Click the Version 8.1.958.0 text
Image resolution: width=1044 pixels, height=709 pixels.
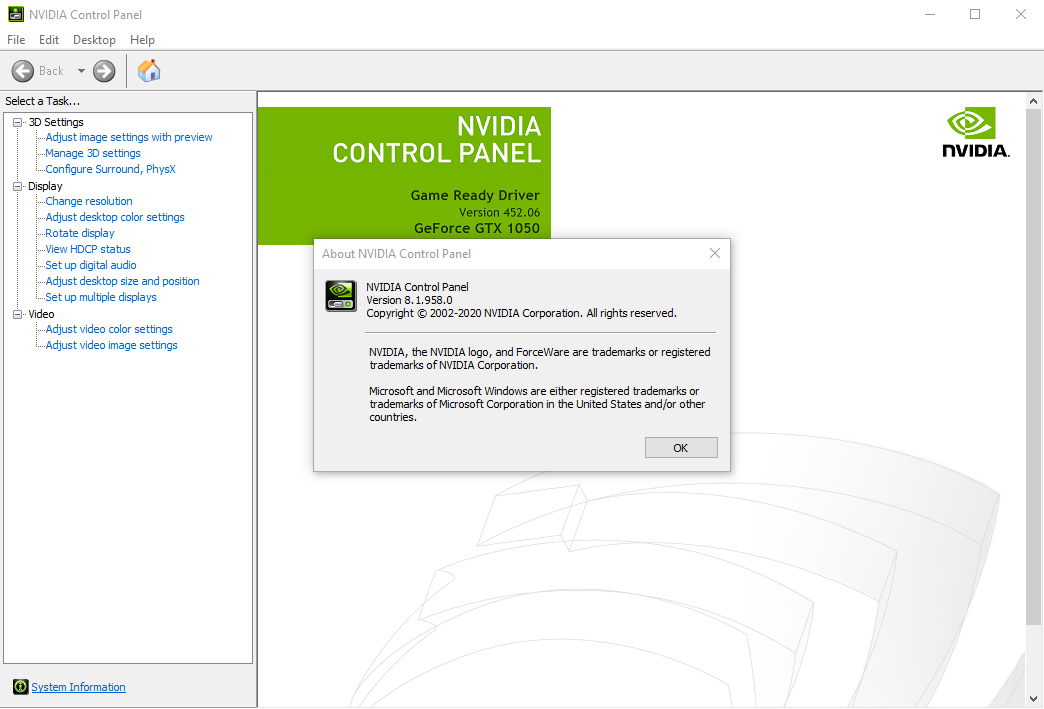pos(409,300)
